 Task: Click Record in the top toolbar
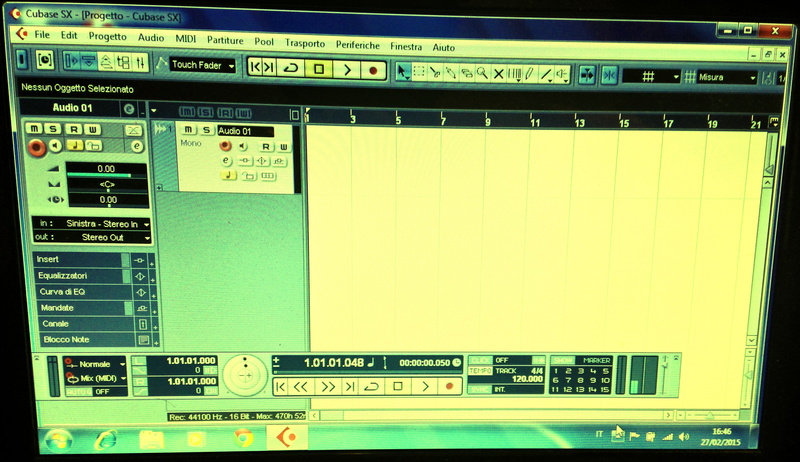pyautogui.click(x=373, y=70)
